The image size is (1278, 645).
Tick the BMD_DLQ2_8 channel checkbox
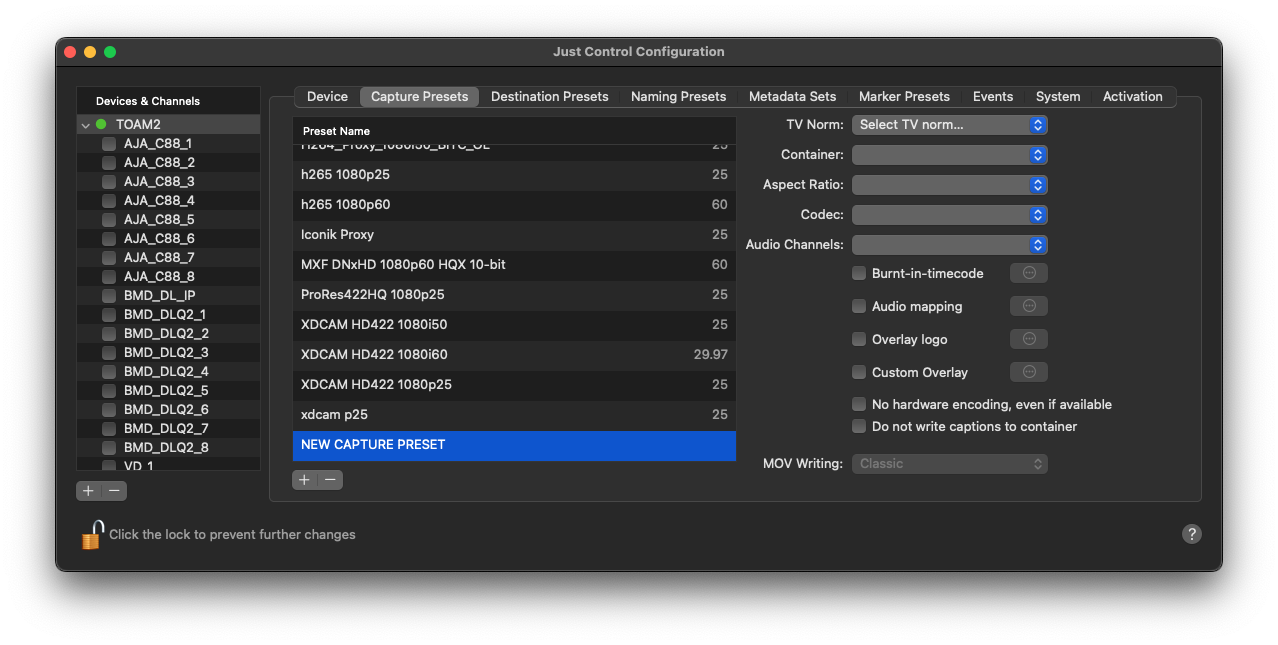[109, 448]
